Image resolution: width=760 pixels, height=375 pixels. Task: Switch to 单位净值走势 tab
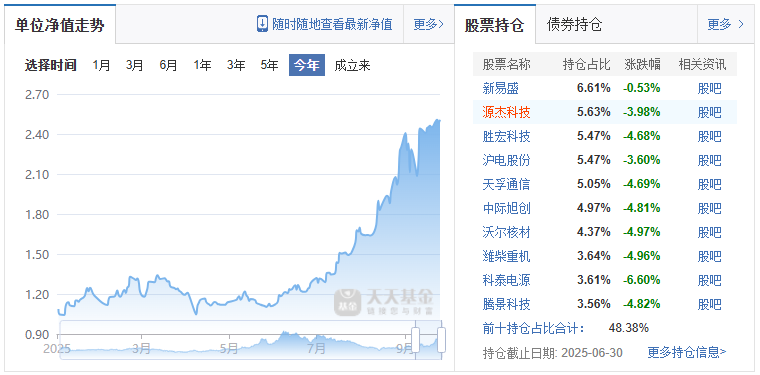coord(60,25)
